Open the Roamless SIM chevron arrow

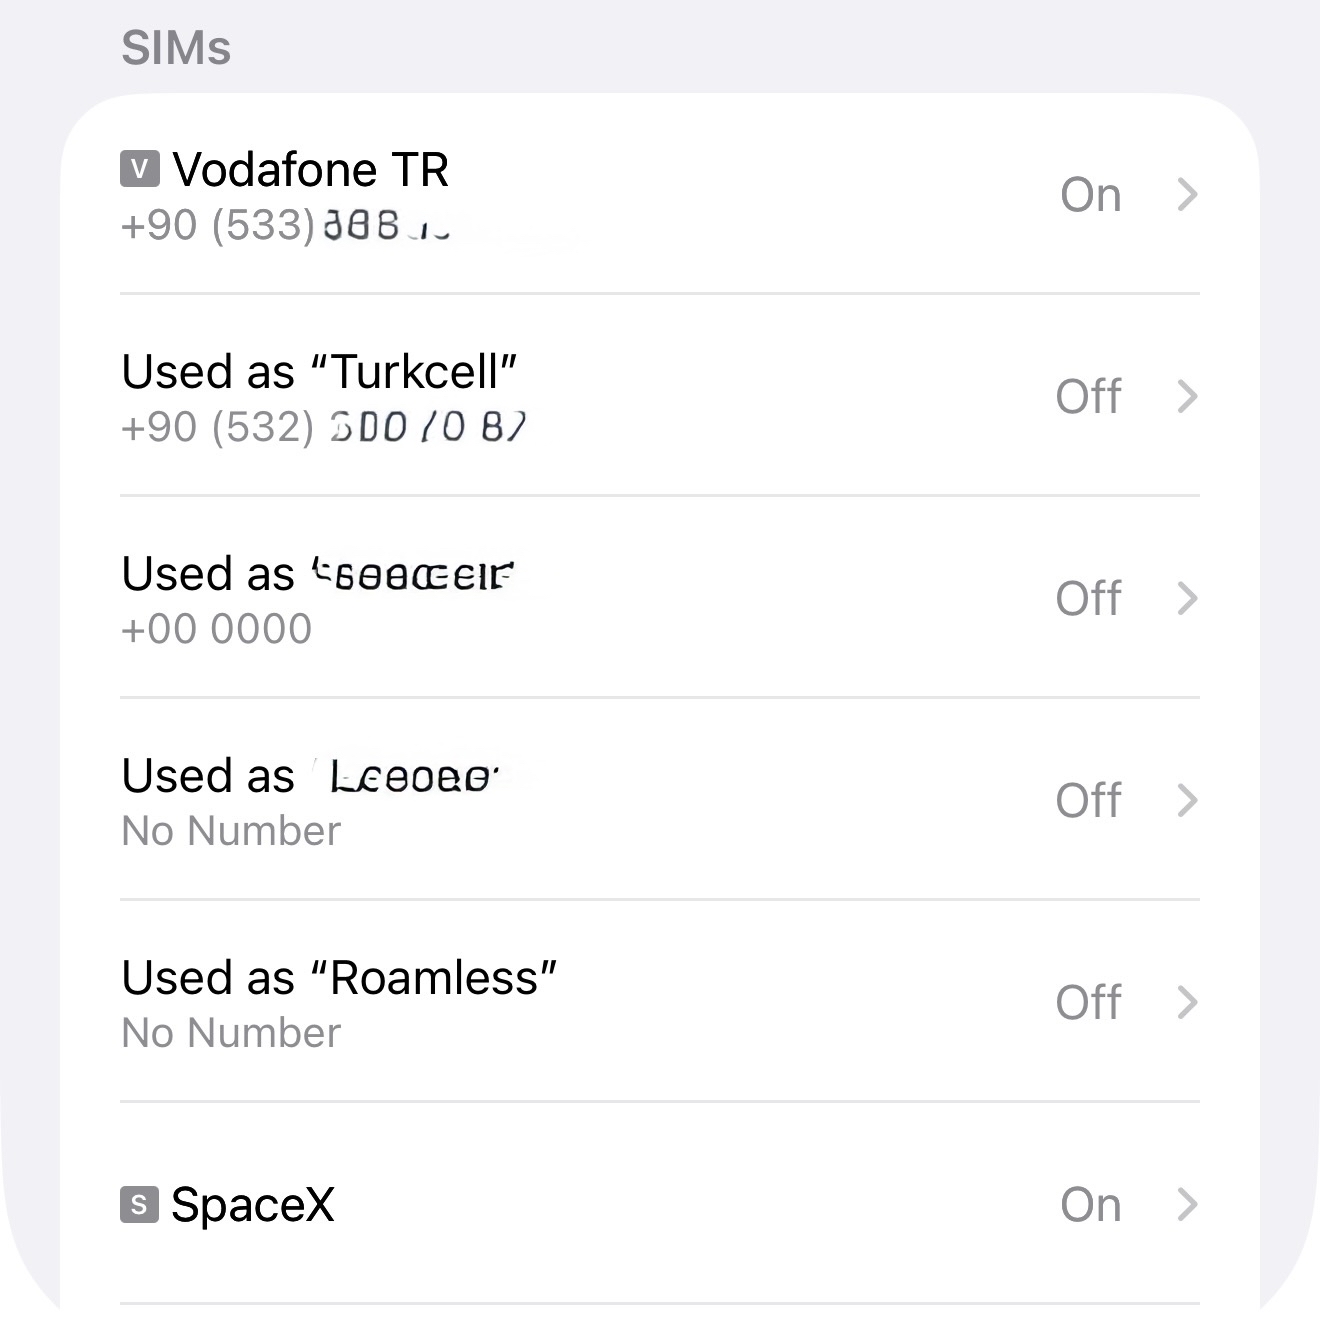click(x=1187, y=1002)
